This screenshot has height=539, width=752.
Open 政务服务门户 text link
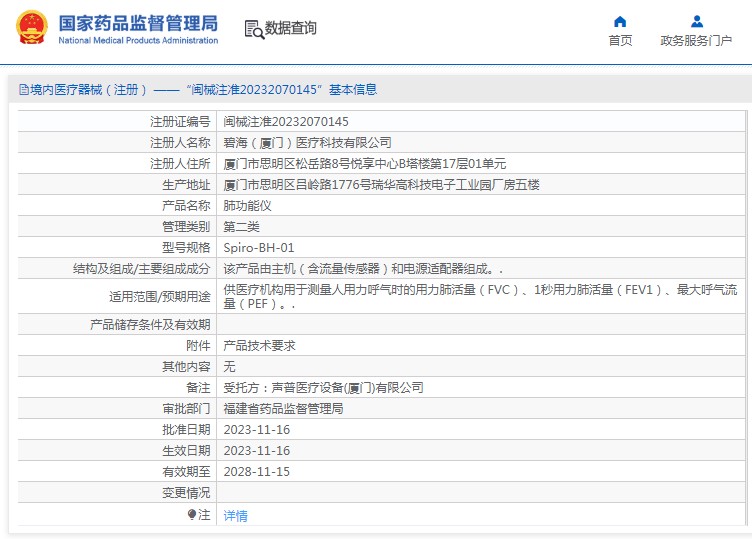[696, 41]
